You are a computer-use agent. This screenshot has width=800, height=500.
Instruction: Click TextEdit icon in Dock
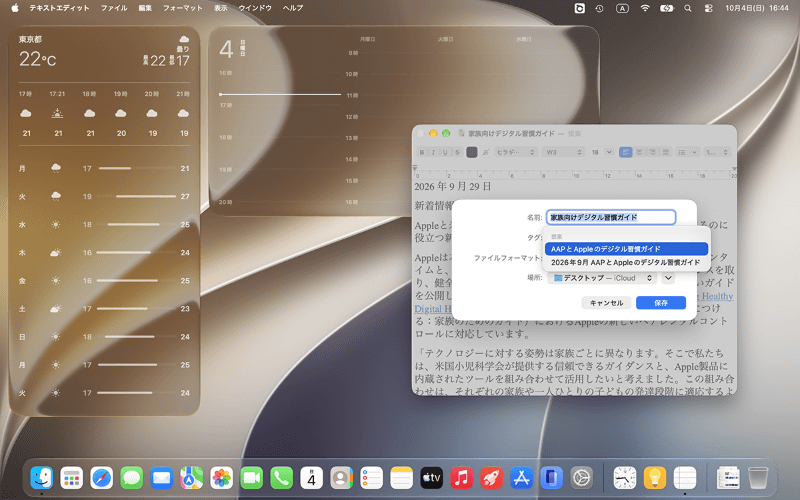pyautogui.click(x=685, y=478)
